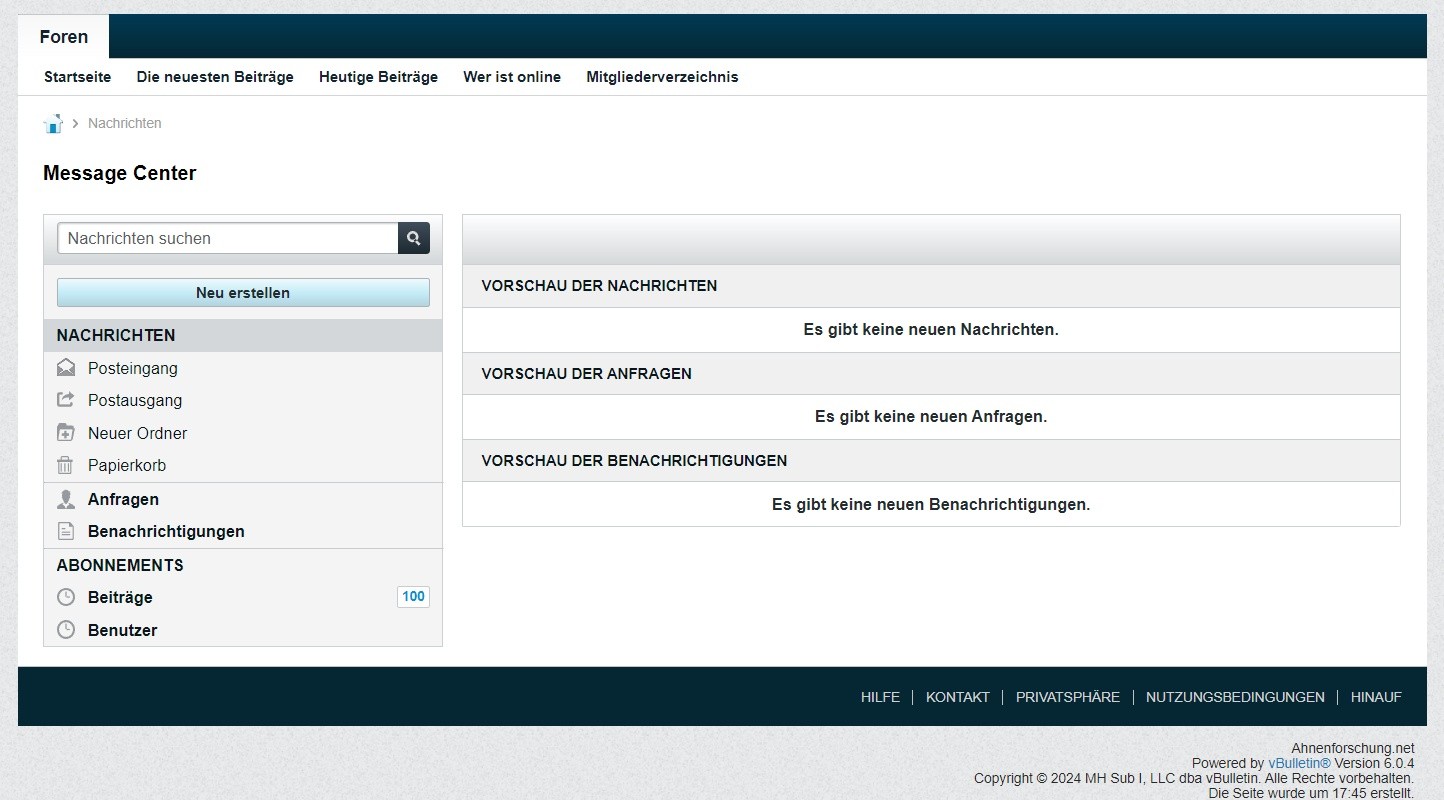Click the Benachrichtigungen document icon

[66, 531]
